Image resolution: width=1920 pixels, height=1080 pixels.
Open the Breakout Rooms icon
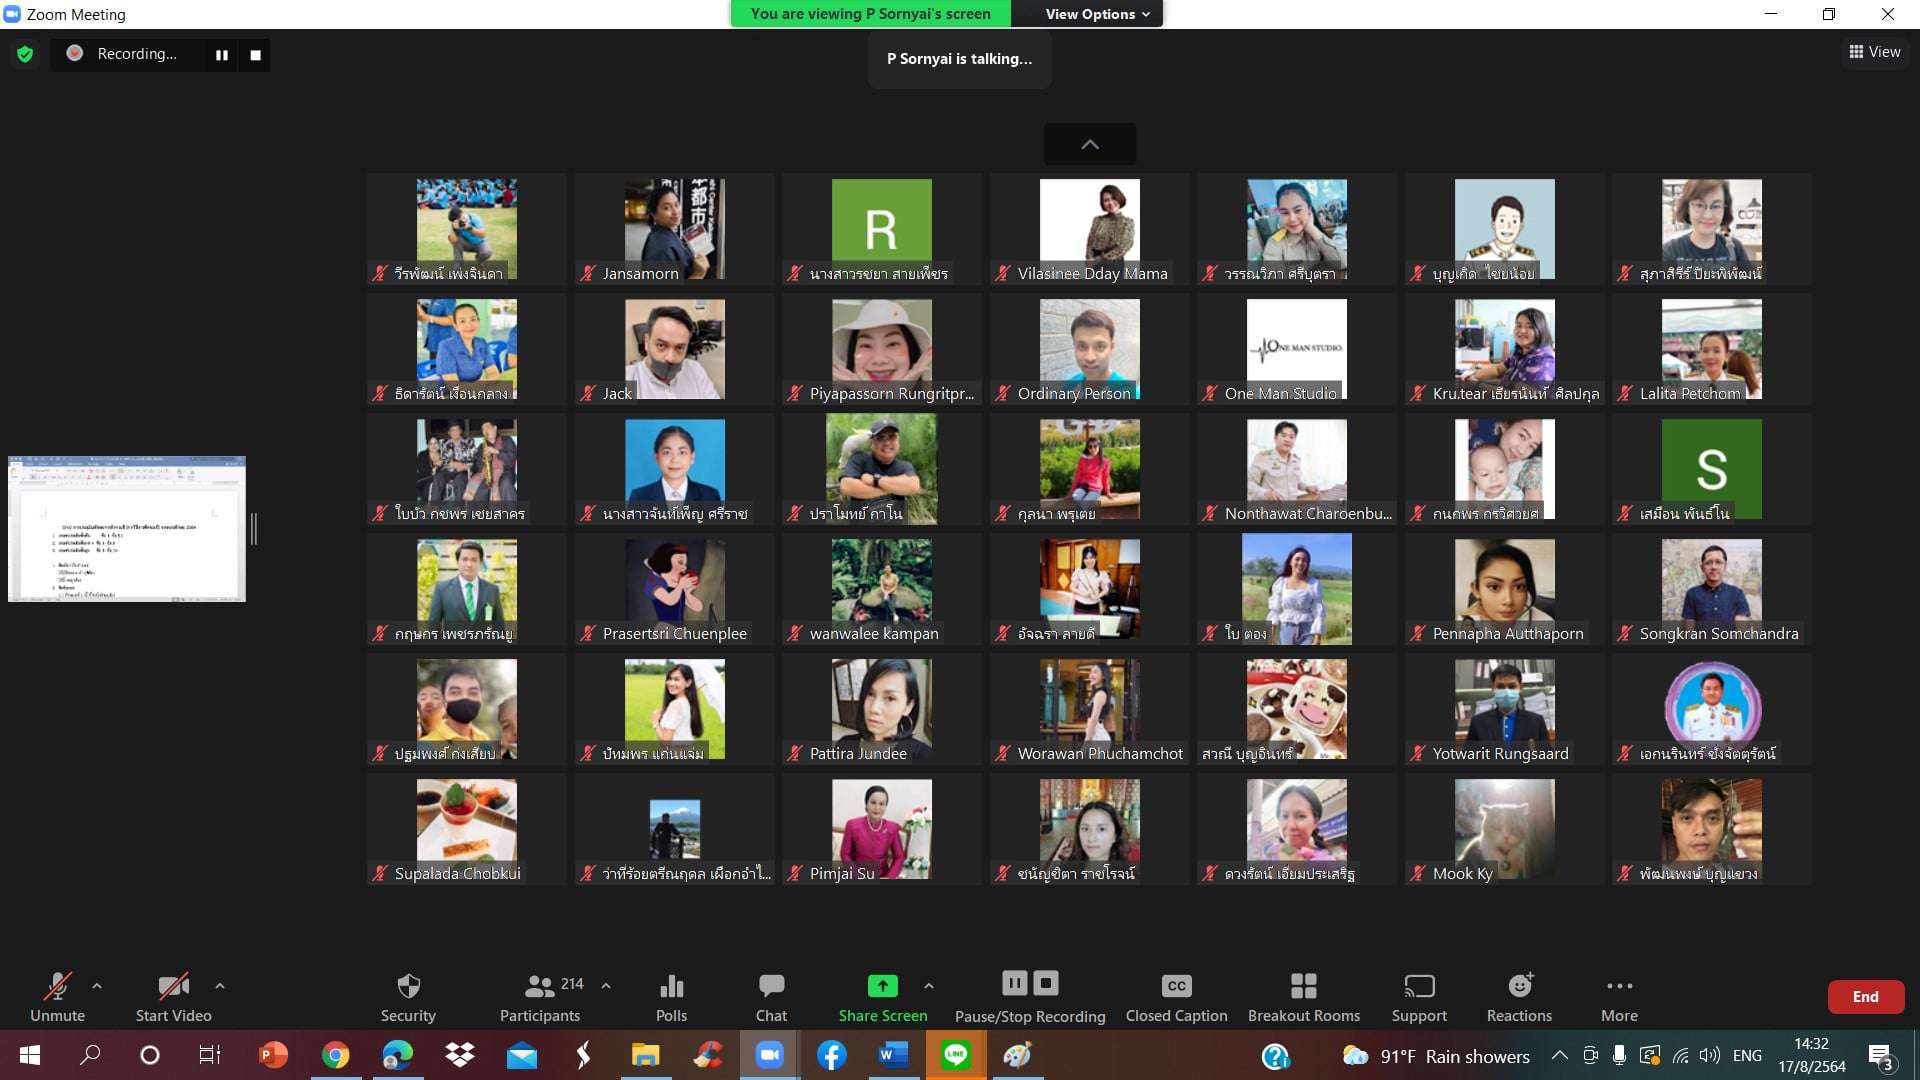pyautogui.click(x=1303, y=987)
